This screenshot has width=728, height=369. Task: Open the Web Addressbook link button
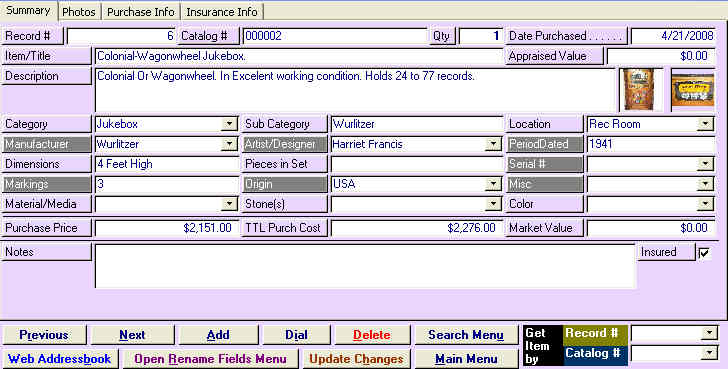point(59,359)
